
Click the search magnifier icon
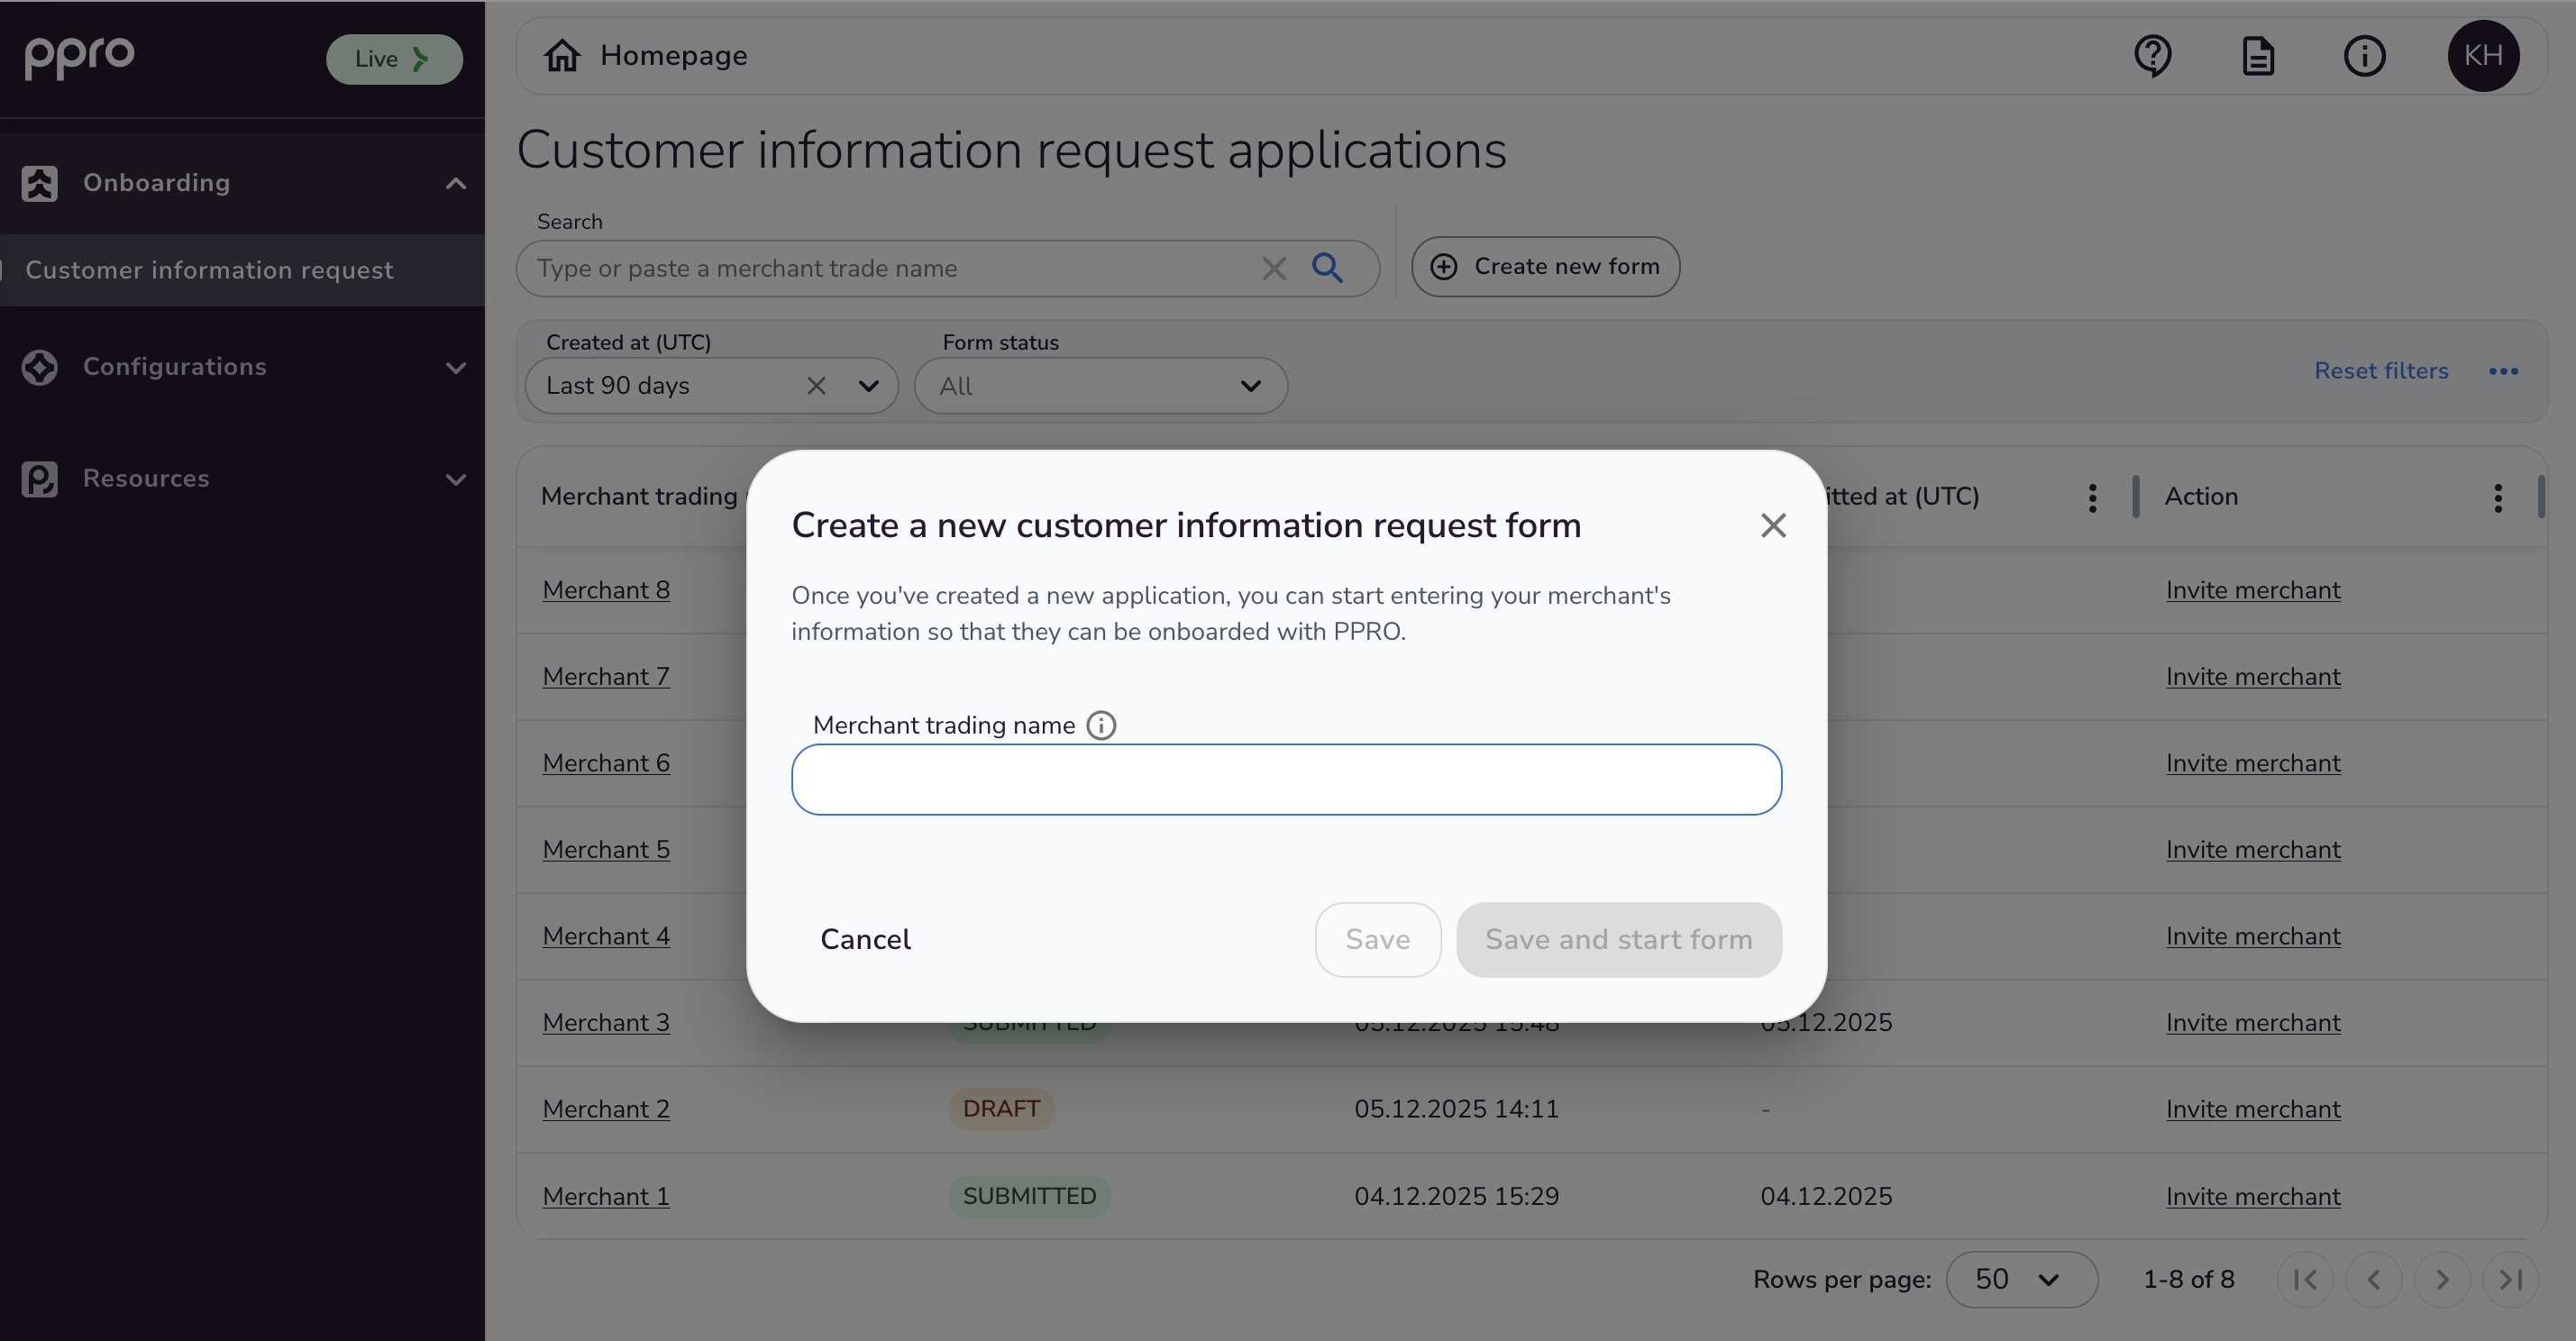(x=1327, y=267)
